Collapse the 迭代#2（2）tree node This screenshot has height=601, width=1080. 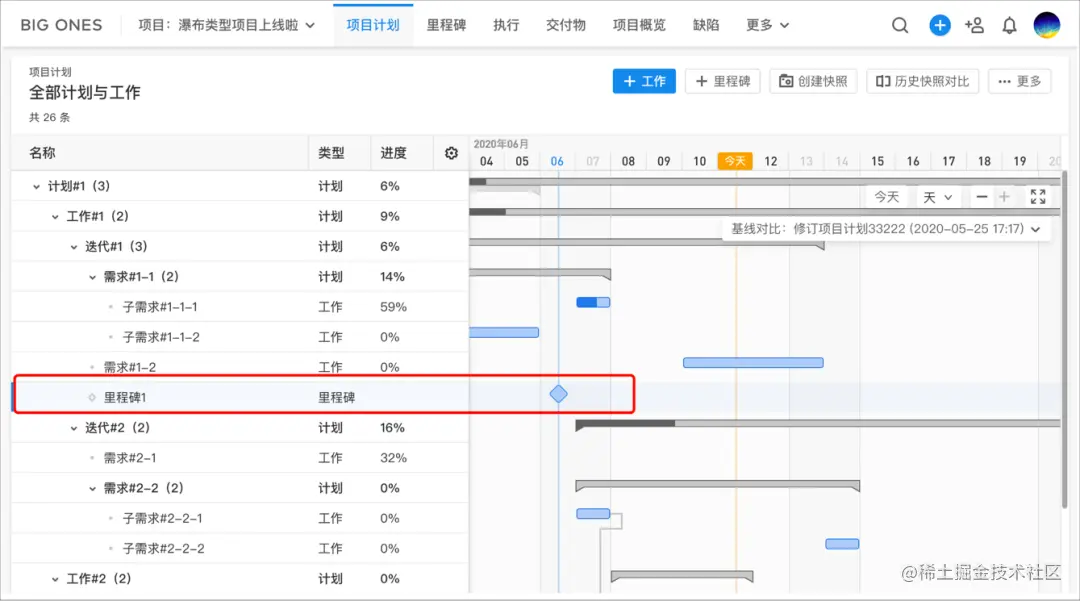click(74, 428)
